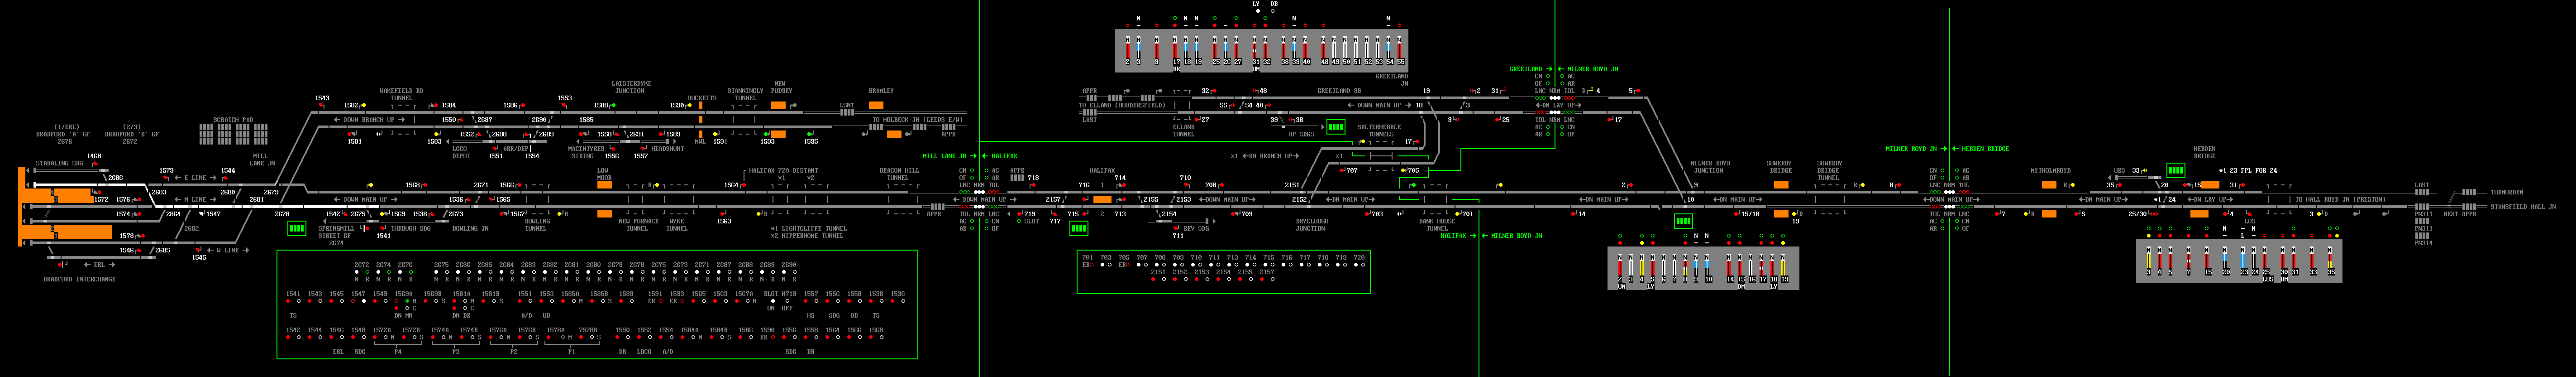Pull lever 35 in Hebden Bridge frame
This screenshot has width=2576, height=377.
pos(2330,261)
